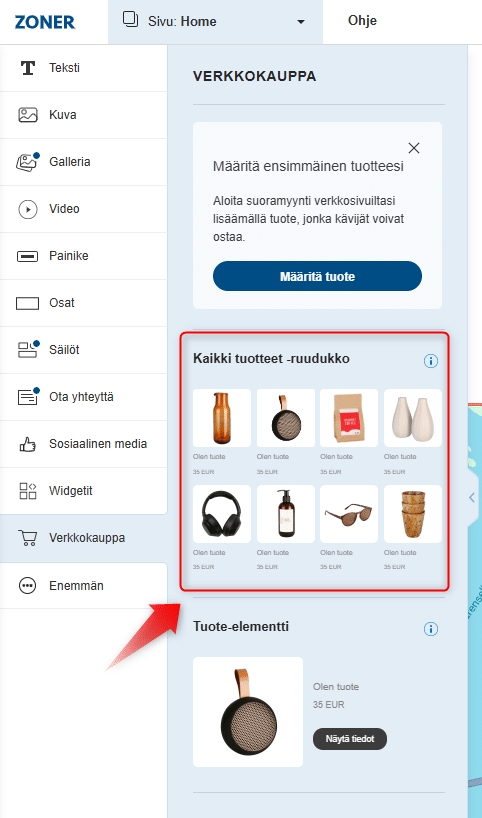This screenshot has width=482, height=818.
Task: Collapse the side panel with chevron arrow
Action: pos(472,497)
